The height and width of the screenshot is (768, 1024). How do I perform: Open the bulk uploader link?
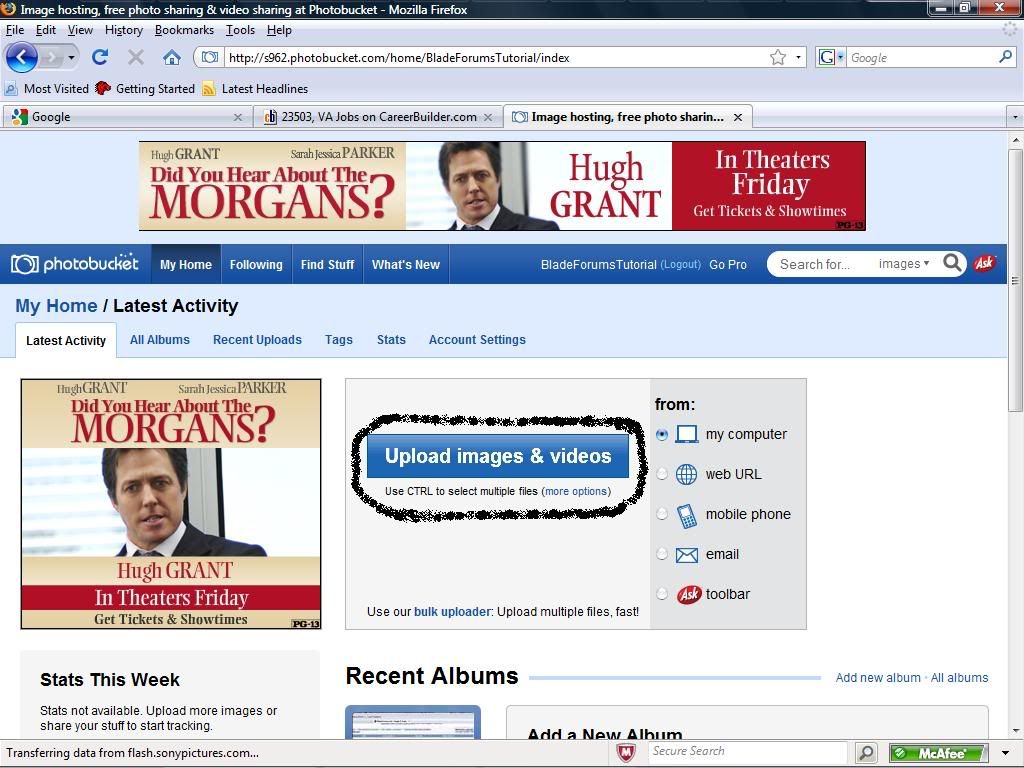[x=452, y=612]
